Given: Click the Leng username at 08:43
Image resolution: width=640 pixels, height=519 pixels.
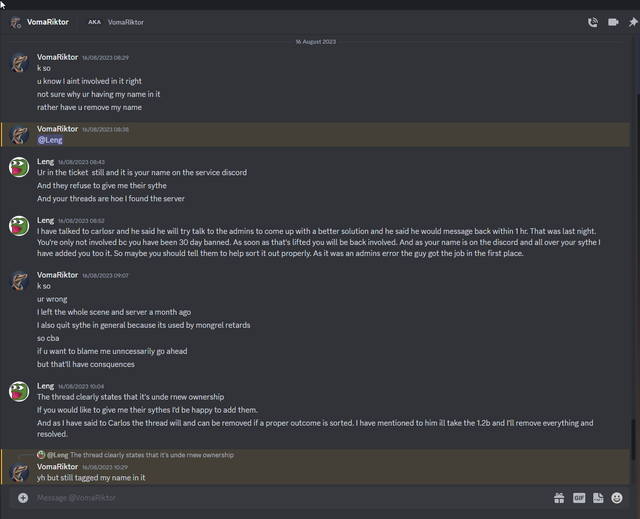Looking at the screenshot, I should (x=45, y=161).
